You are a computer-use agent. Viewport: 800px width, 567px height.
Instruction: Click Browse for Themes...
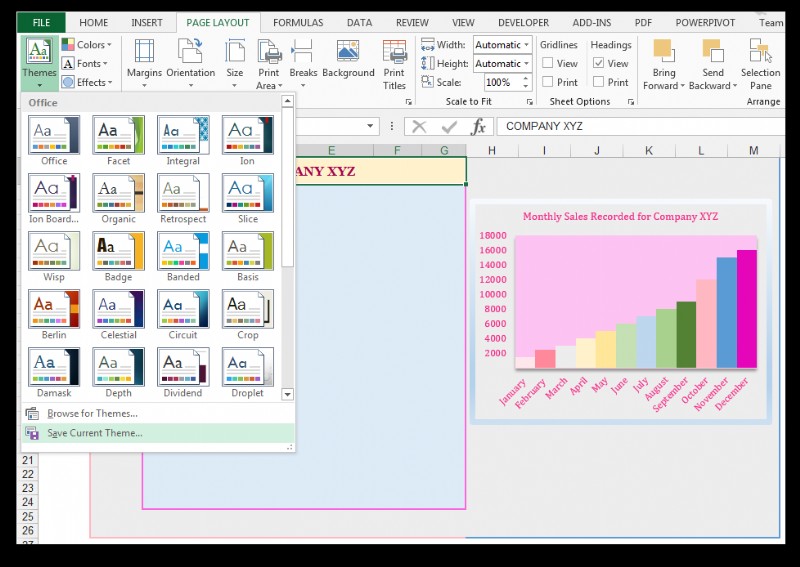158,413
